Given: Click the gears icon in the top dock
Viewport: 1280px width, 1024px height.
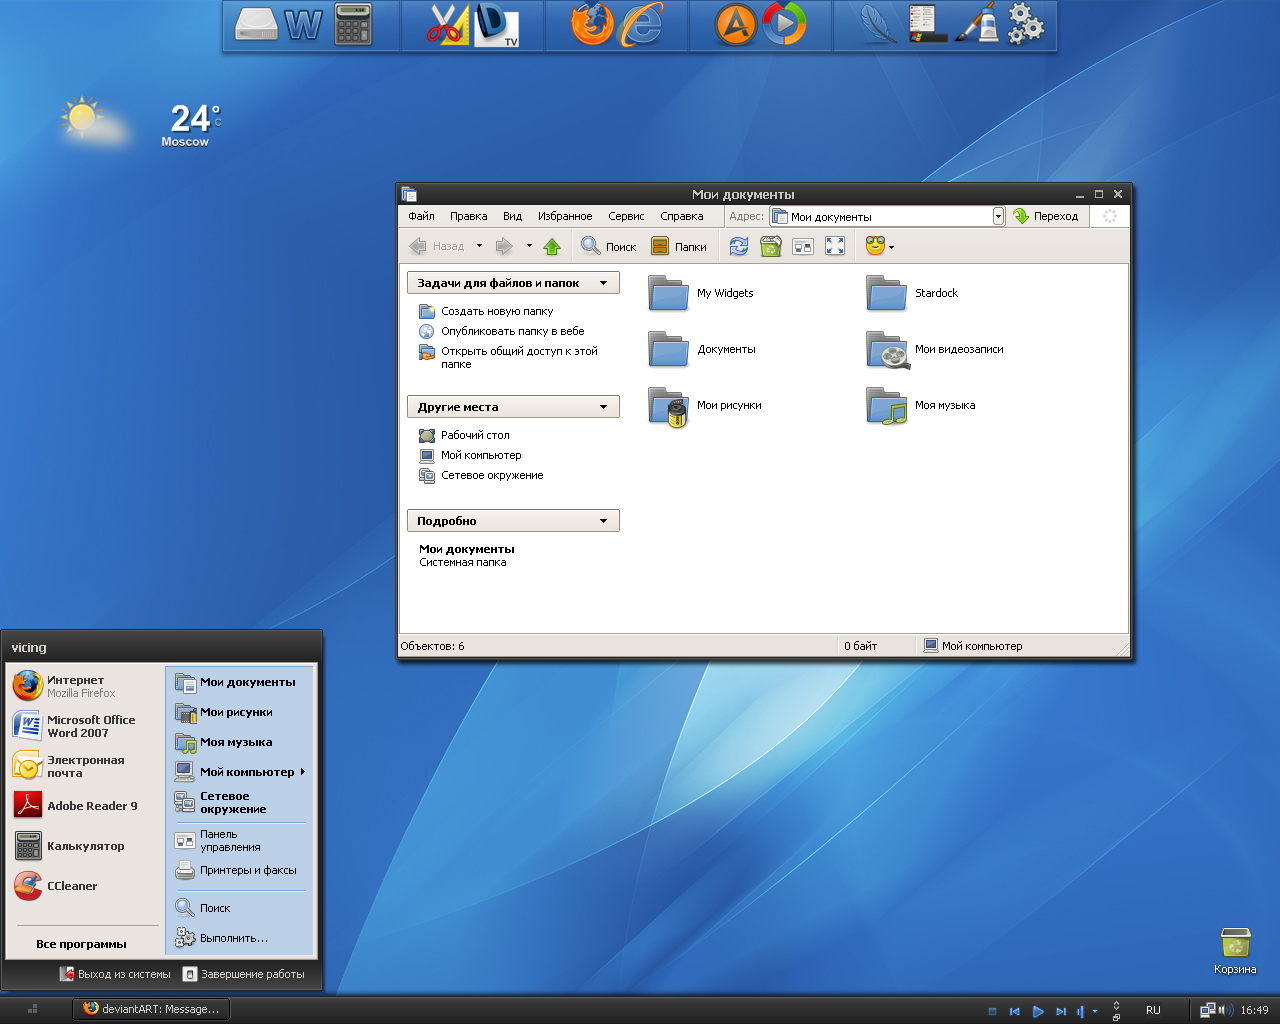Looking at the screenshot, I should pos(1025,25).
